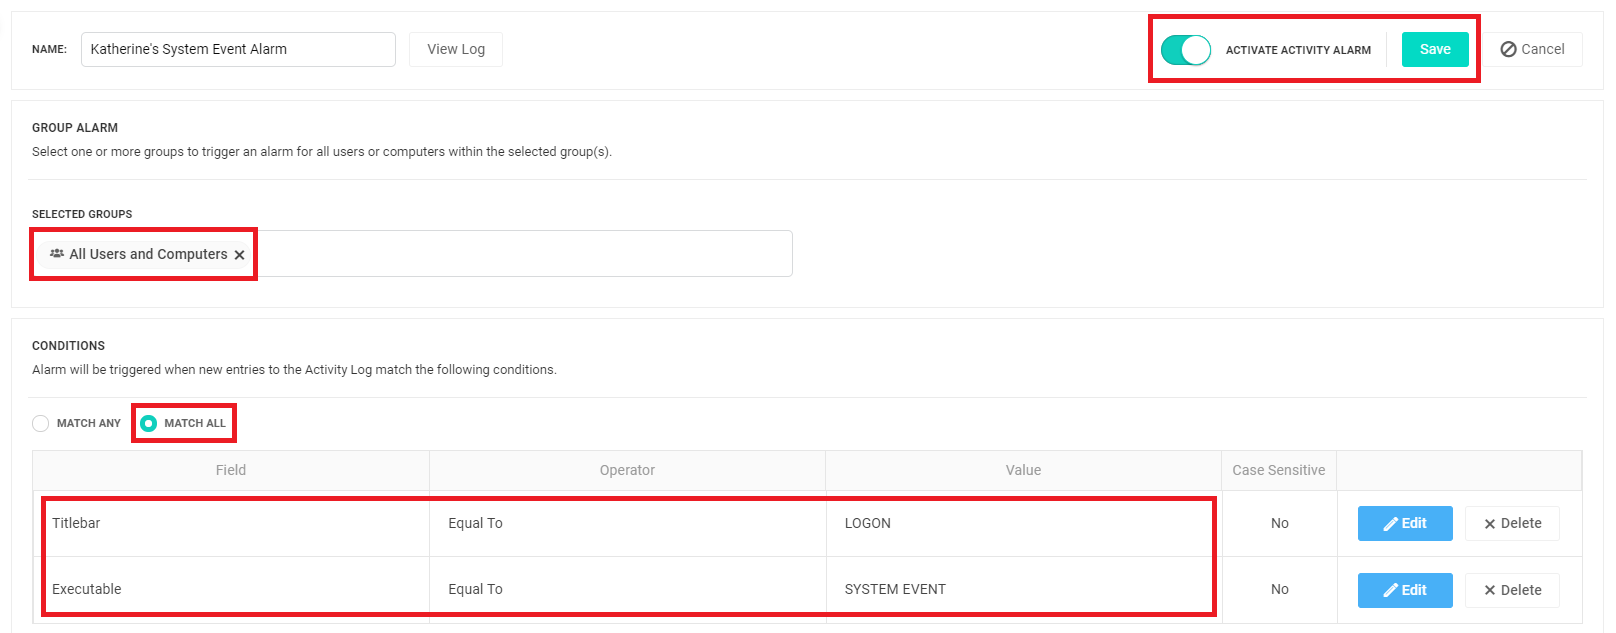Delete the Titlebar LOGON condition
Image resolution: width=1616 pixels, height=633 pixels.
[1512, 524]
